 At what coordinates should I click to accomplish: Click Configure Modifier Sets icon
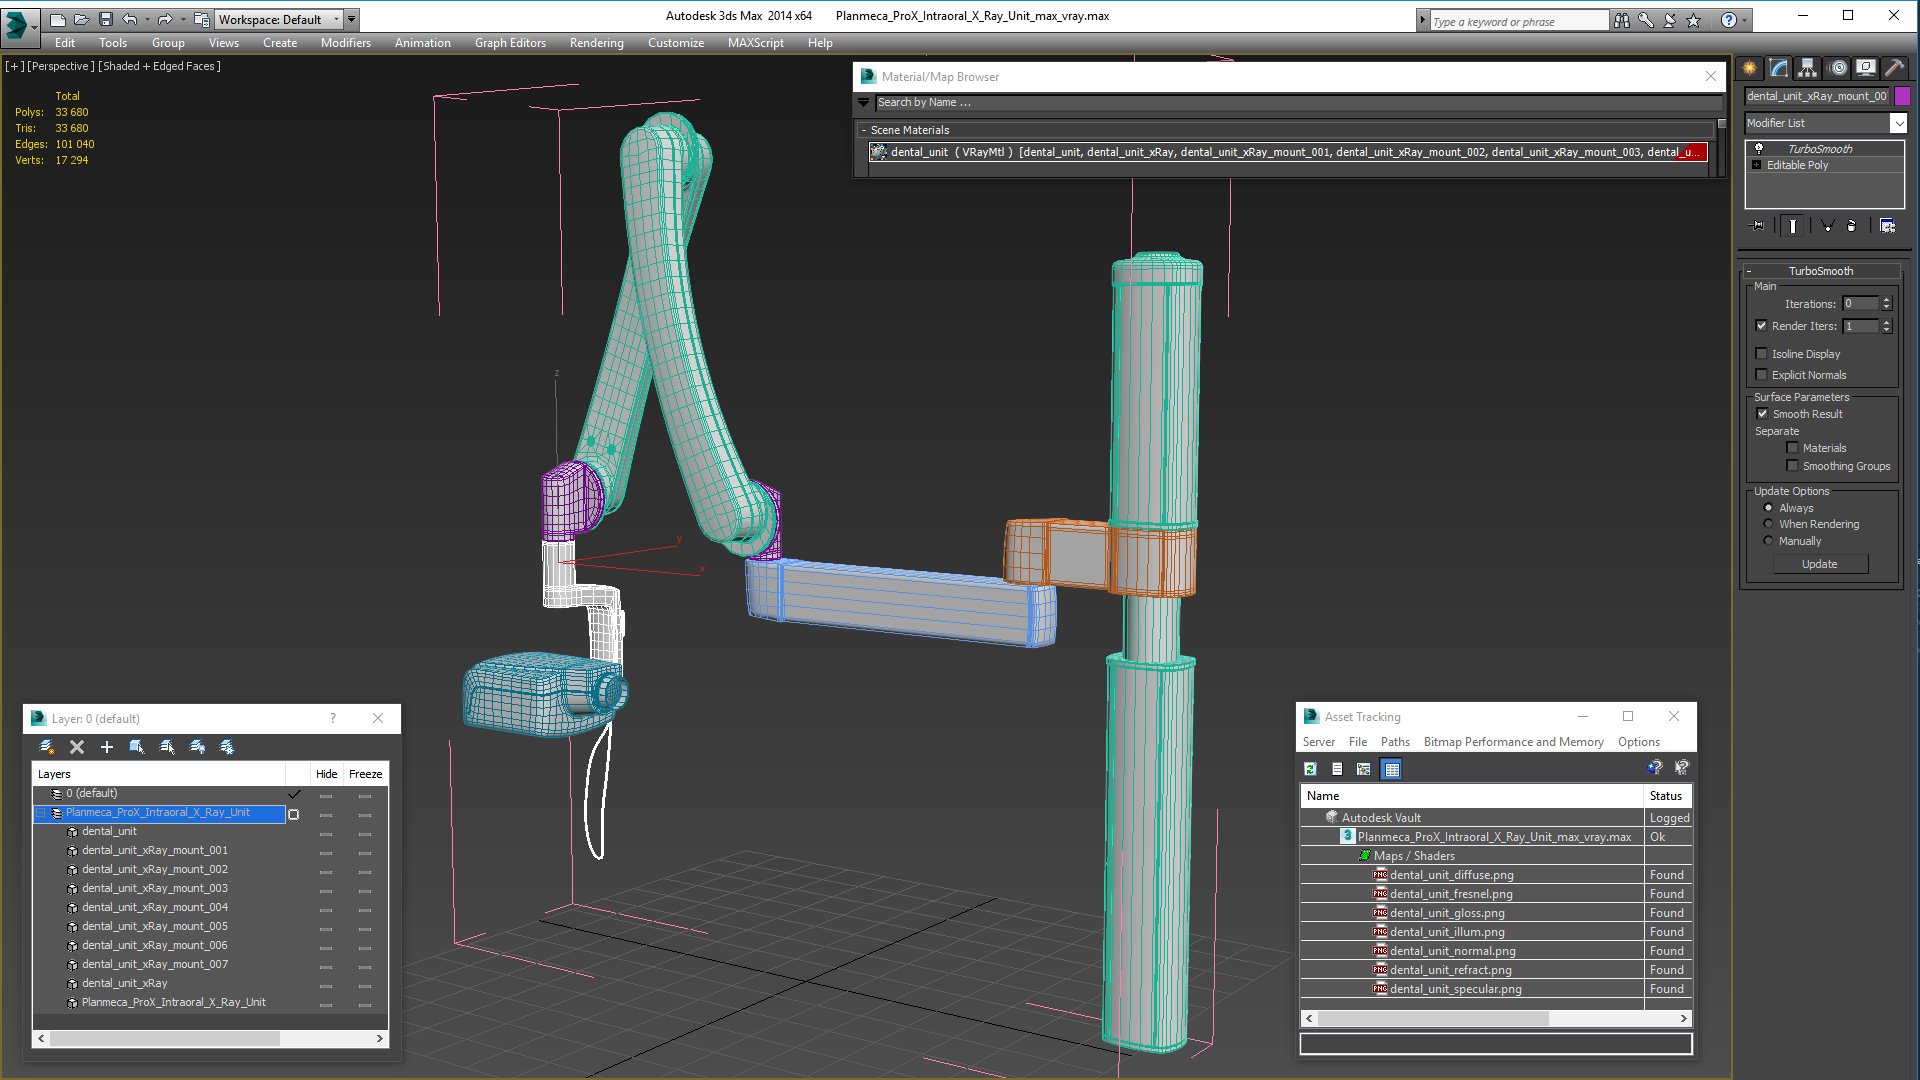1887,226
